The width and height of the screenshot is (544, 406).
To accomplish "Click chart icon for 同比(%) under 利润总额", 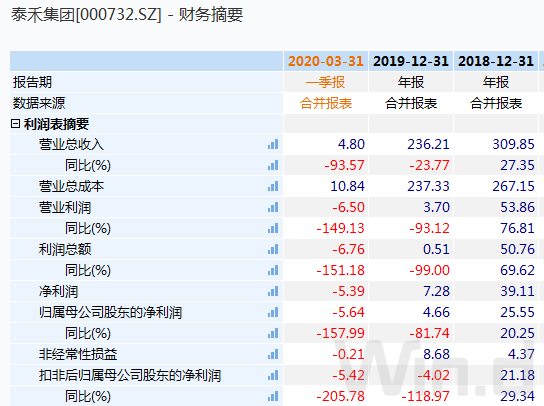I will tap(273, 270).
